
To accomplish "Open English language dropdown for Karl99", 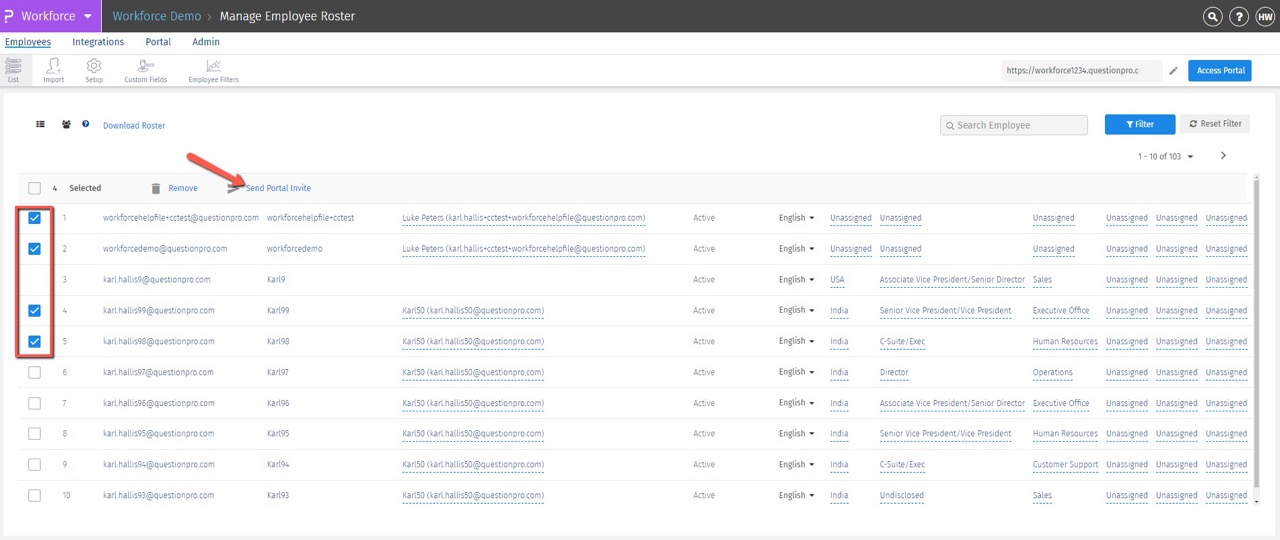I will coord(796,310).
